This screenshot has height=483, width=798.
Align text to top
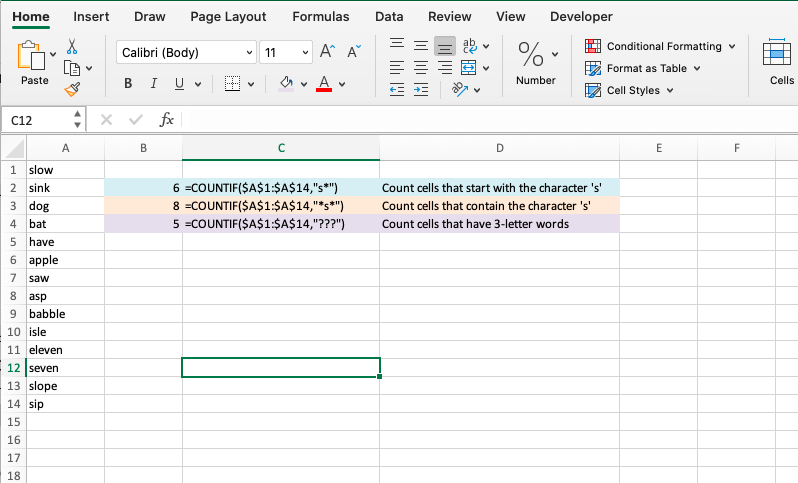pos(397,45)
